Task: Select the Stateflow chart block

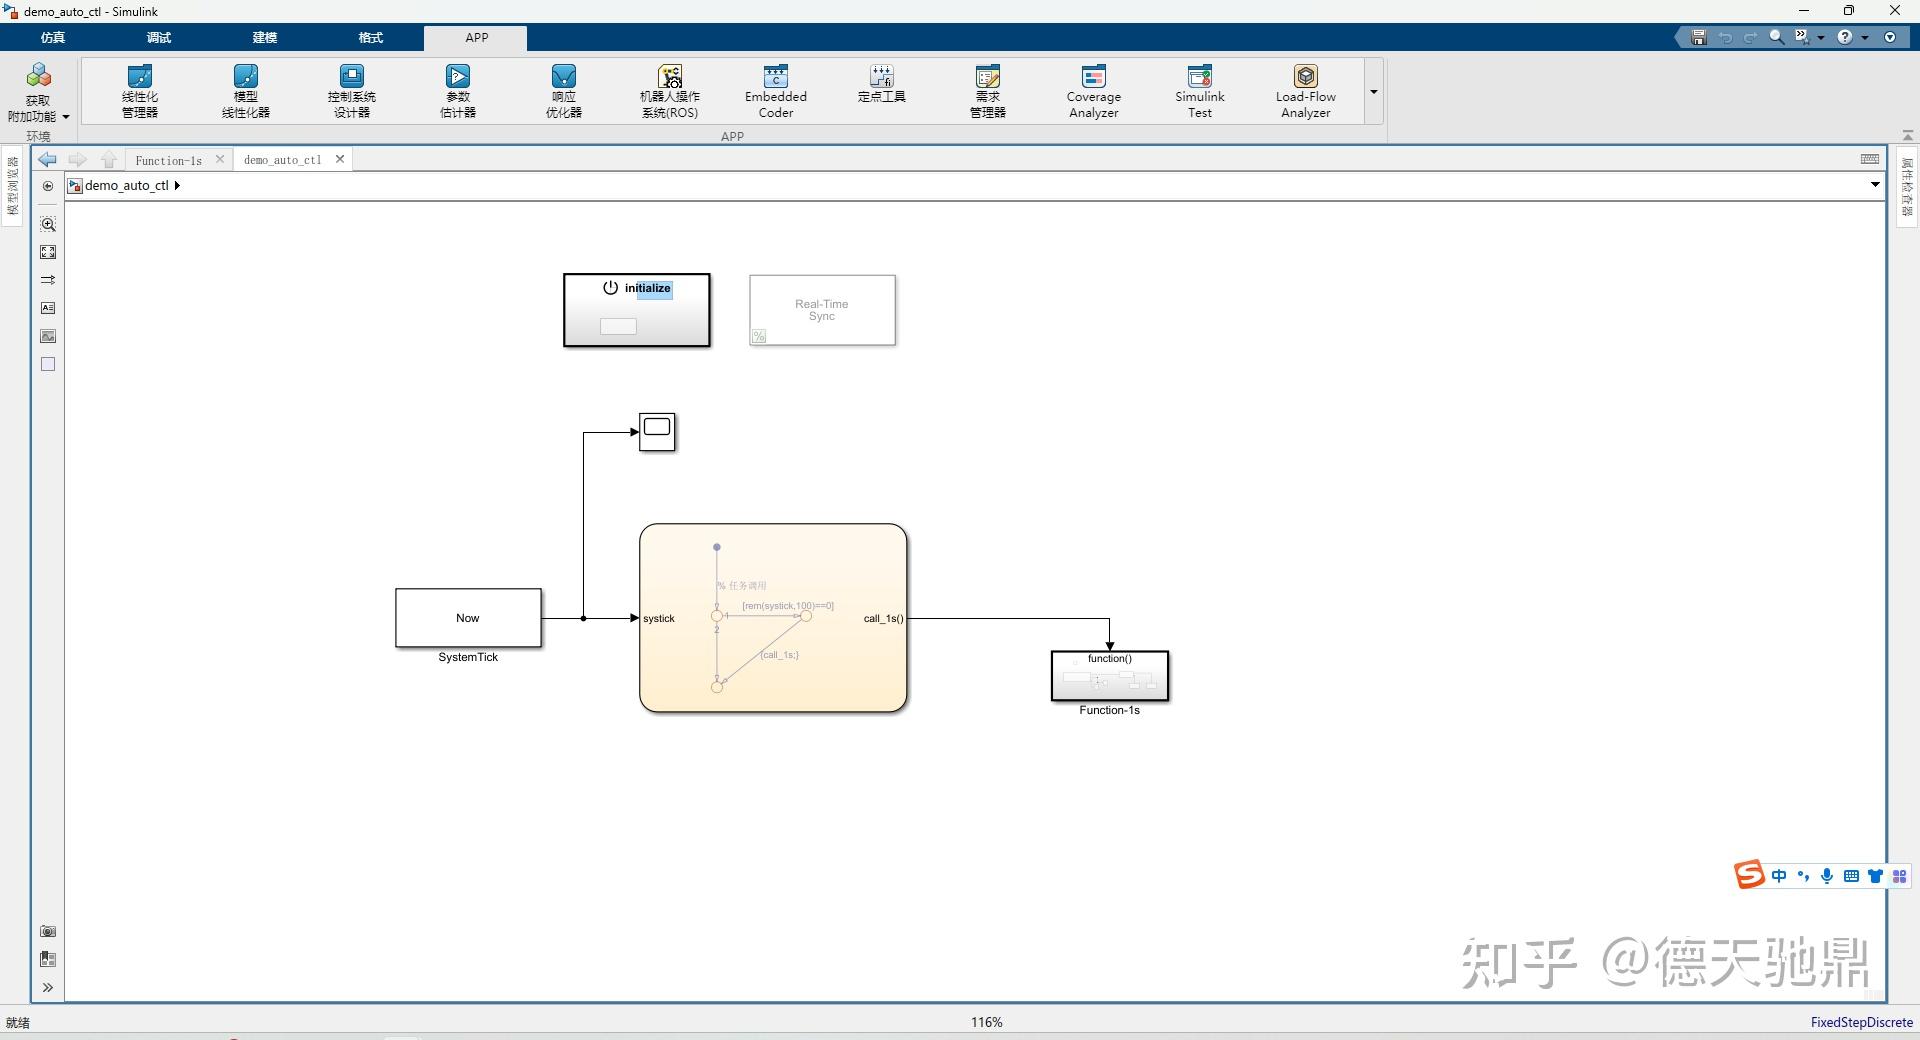Action: (773, 618)
